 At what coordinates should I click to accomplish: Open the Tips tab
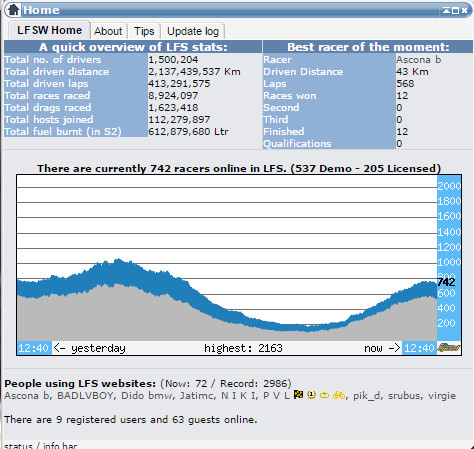pyautogui.click(x=144, y=31)
